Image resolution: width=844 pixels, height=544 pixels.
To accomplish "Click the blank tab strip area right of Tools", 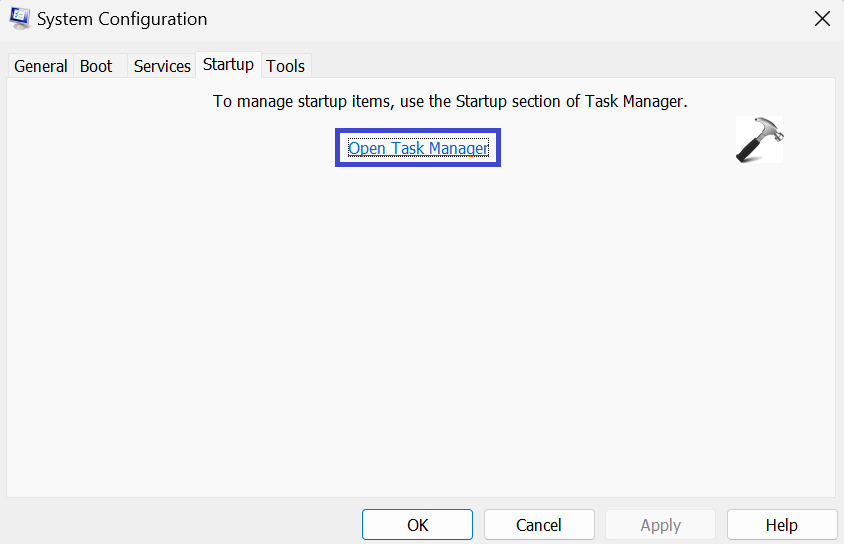I will coord(570,66).
